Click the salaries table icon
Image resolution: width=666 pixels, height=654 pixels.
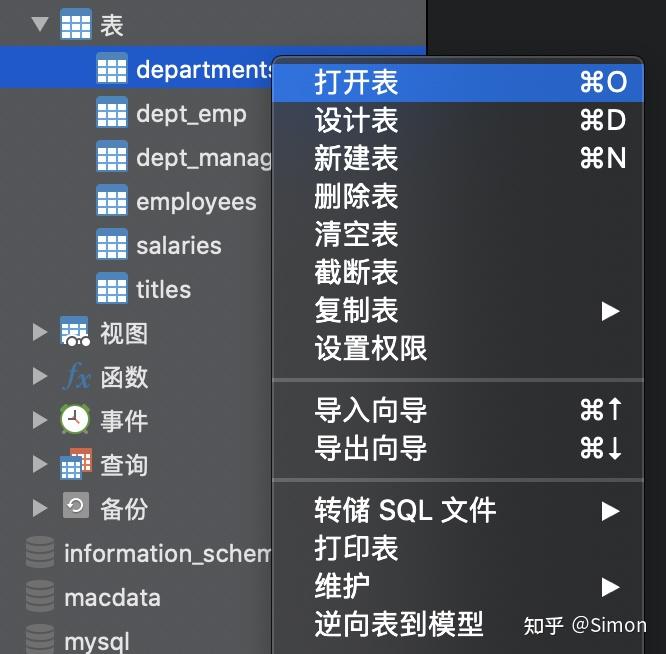(x=111, y=245)
